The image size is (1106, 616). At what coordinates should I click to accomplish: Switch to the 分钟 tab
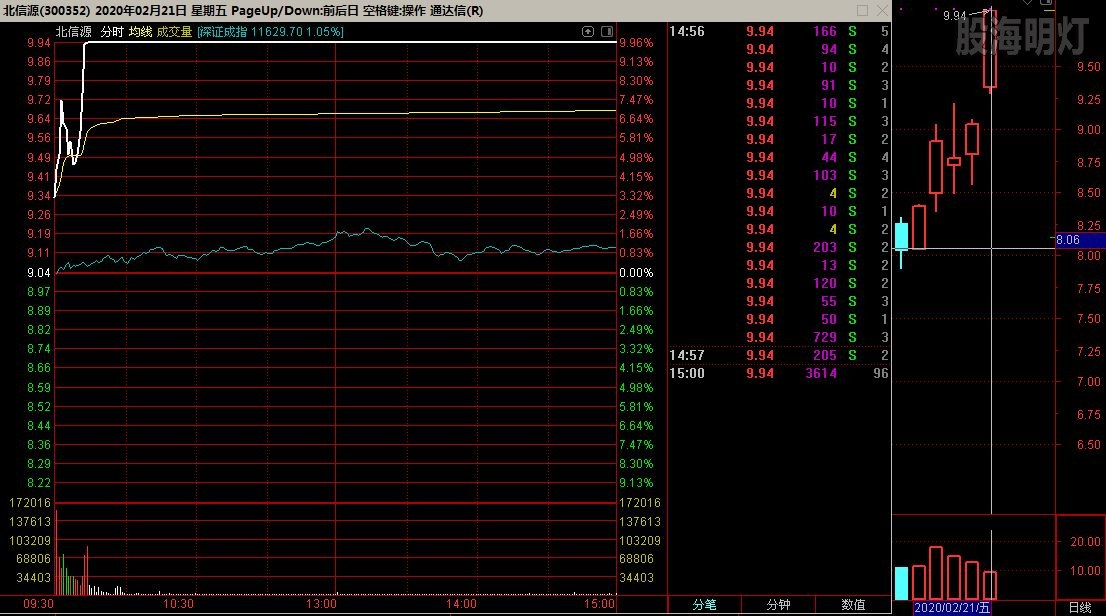[778, 605]
